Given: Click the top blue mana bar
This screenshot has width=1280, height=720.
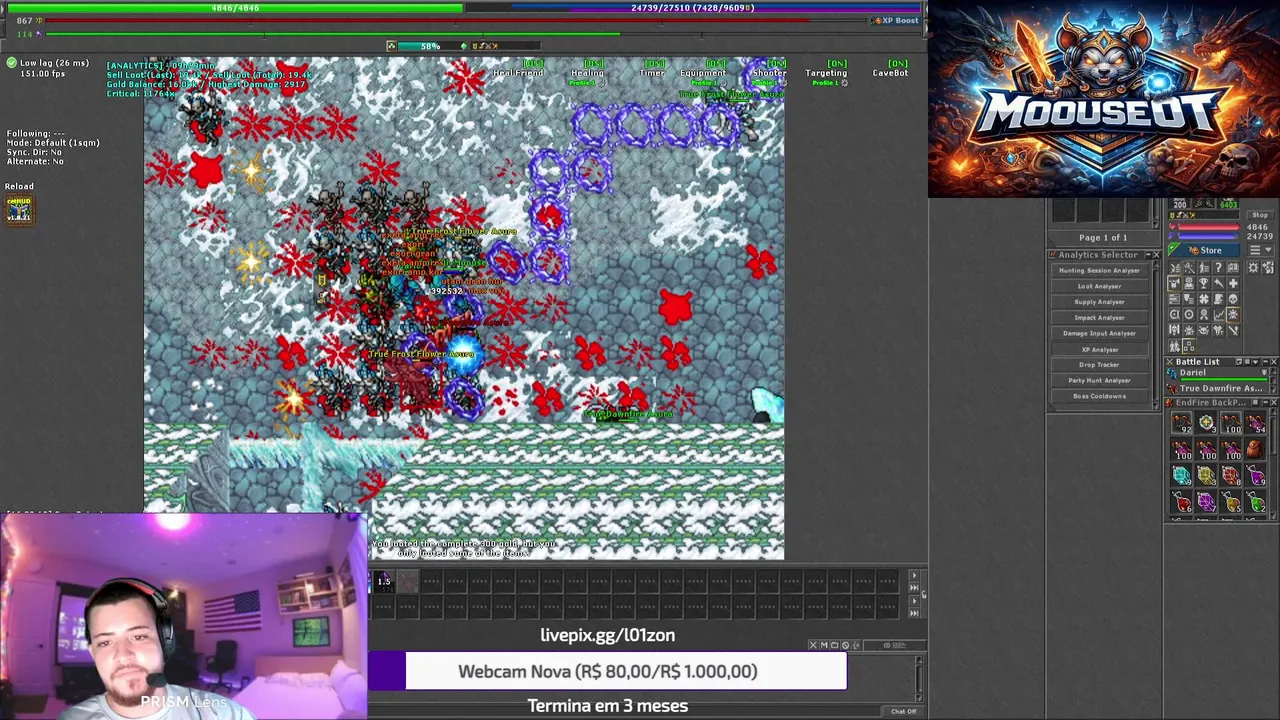Looking at the screenshot, I should coord(692,8).
